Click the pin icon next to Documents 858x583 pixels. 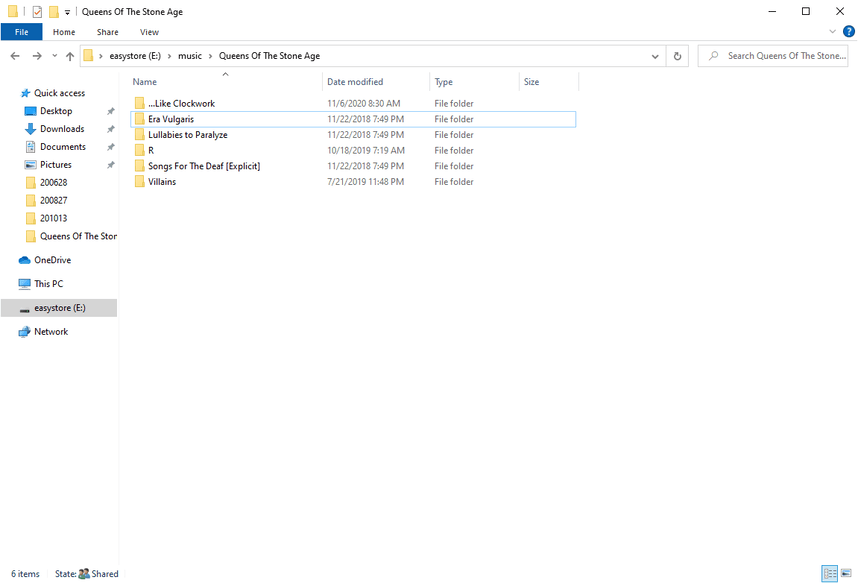(111, 147)
